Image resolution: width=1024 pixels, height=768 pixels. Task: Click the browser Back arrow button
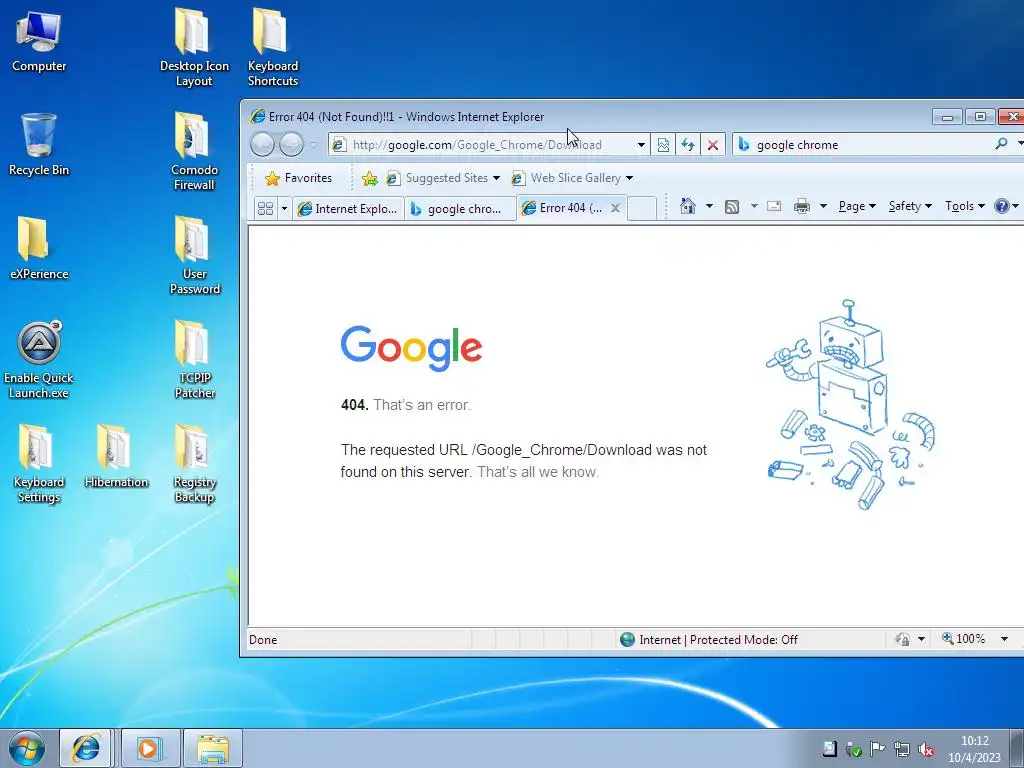tap(263, 144)
